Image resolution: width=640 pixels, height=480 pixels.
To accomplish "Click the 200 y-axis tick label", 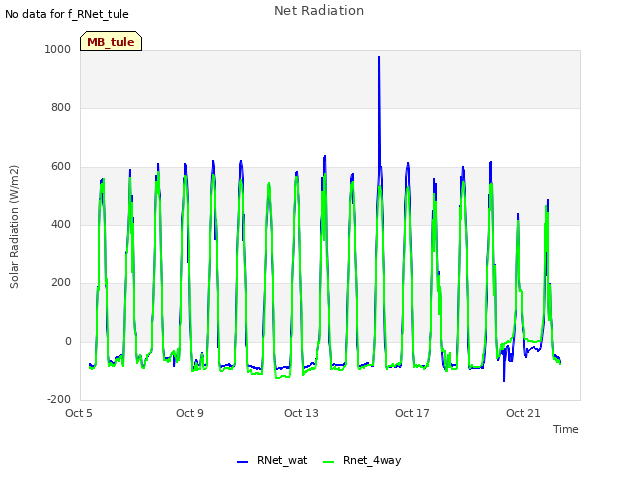I will coord(61,282).
